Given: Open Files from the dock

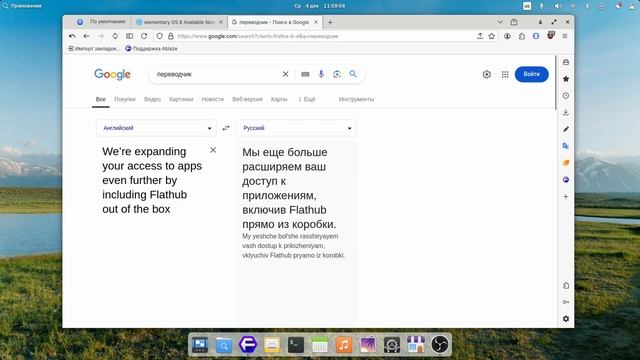Looking at the screenshot, I should pyautogui.click(x=223, y=345).
